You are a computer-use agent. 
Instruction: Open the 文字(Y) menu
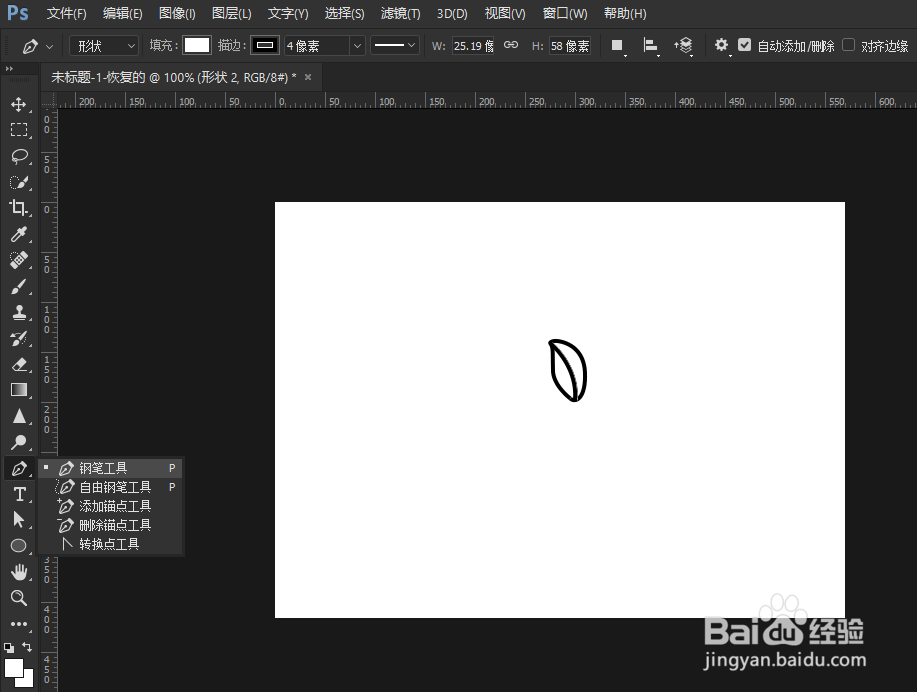[x=288, y=13]
